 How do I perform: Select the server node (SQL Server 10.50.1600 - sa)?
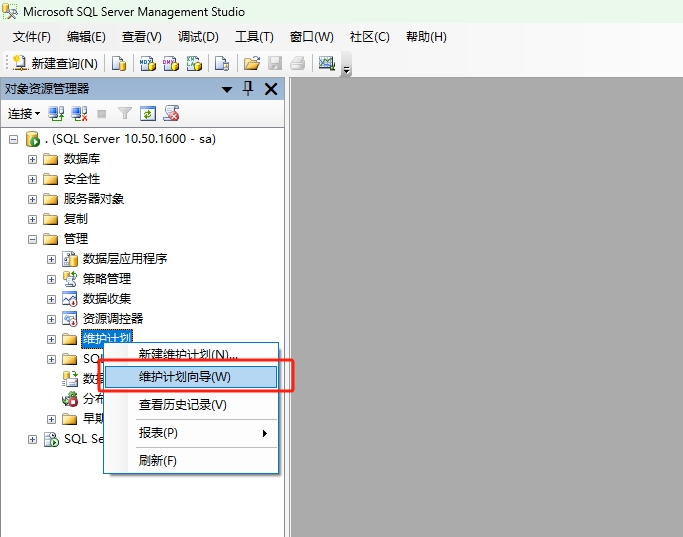pos(131,139)
